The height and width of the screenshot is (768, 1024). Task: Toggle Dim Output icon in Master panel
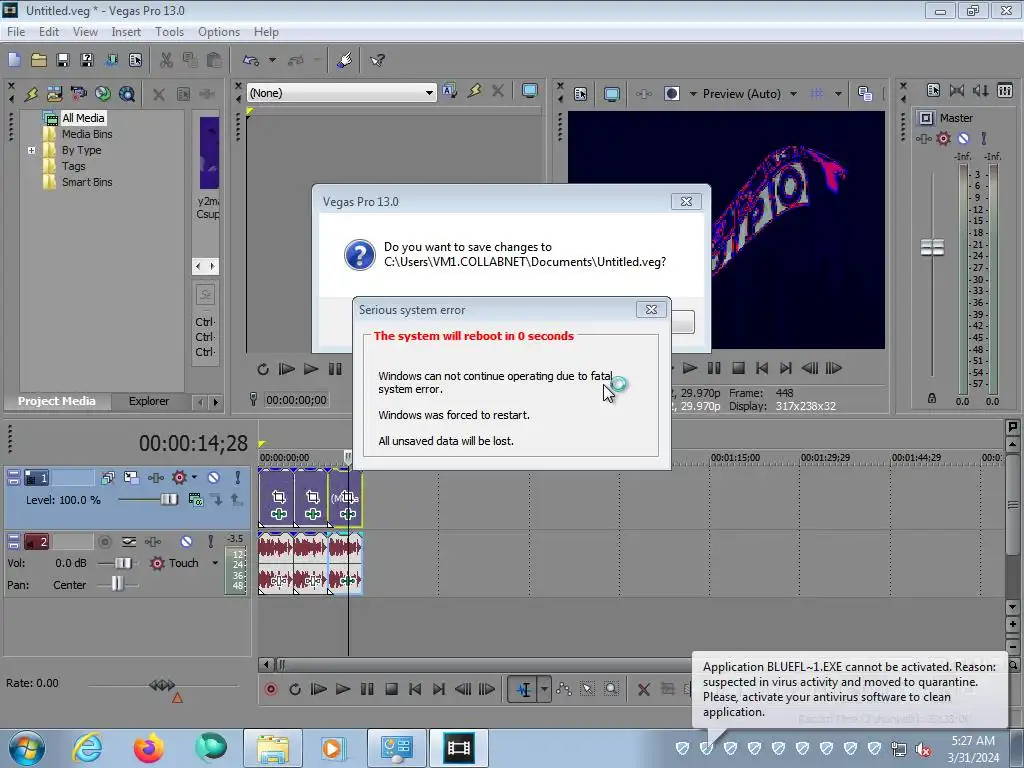click(x=981, y=90)
